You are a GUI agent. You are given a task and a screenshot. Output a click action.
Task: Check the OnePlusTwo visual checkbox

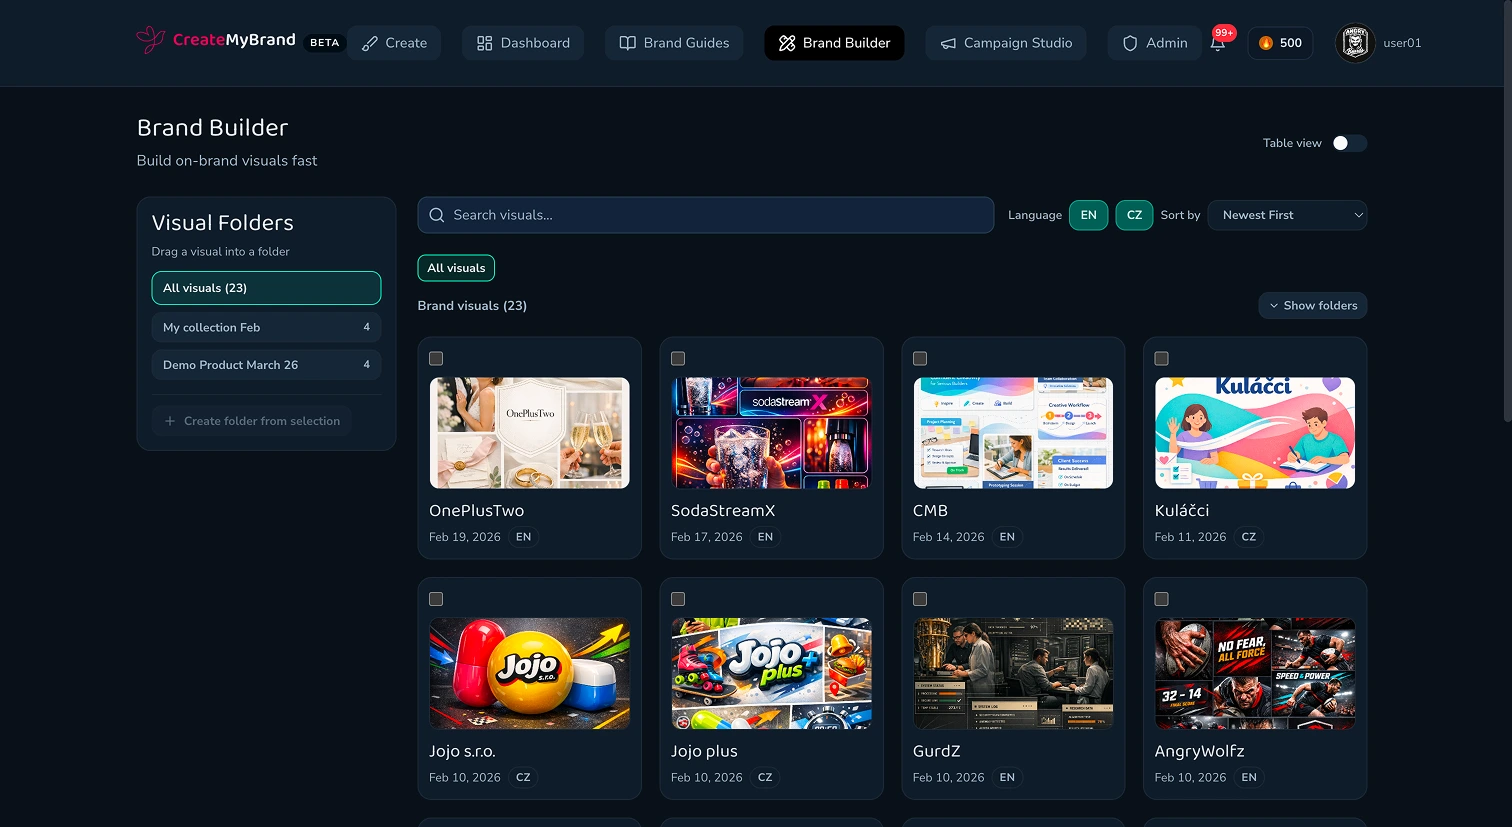(436, 358)
